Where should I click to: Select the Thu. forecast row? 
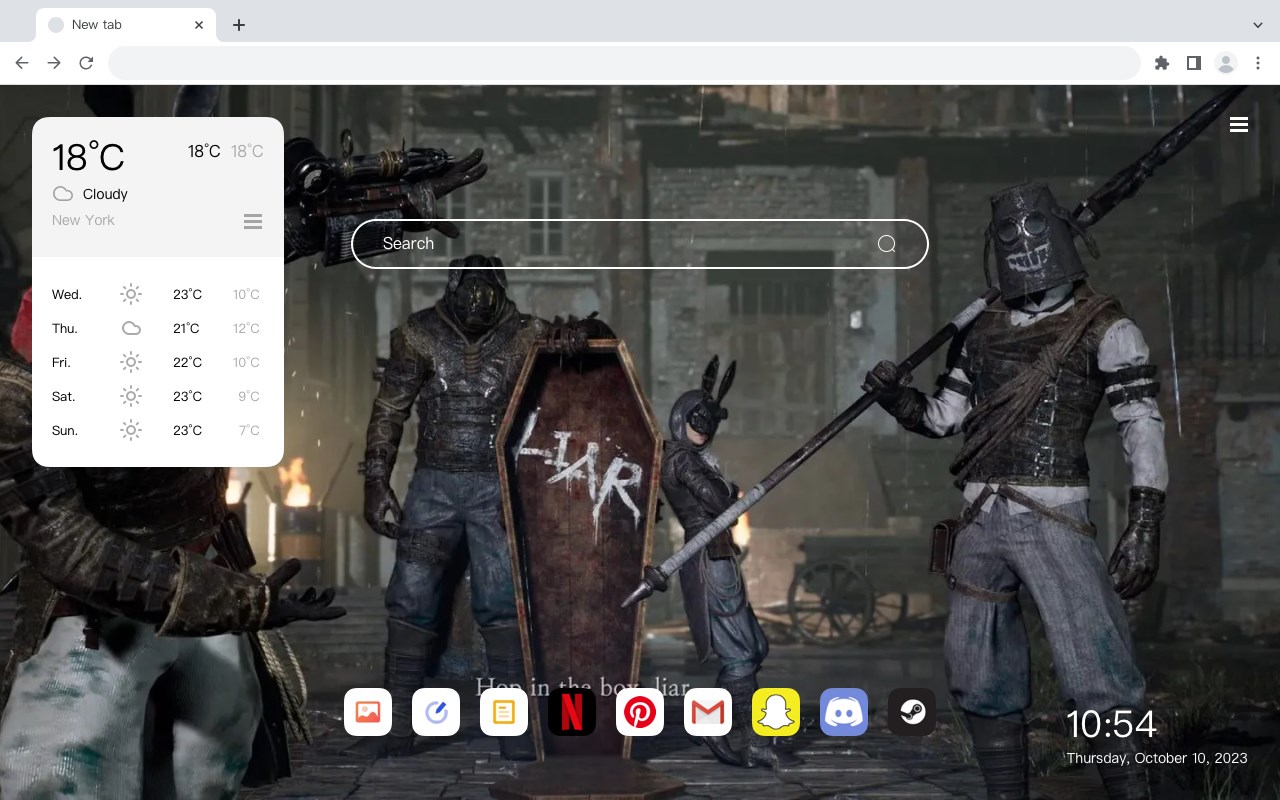[x=158, y=328]
